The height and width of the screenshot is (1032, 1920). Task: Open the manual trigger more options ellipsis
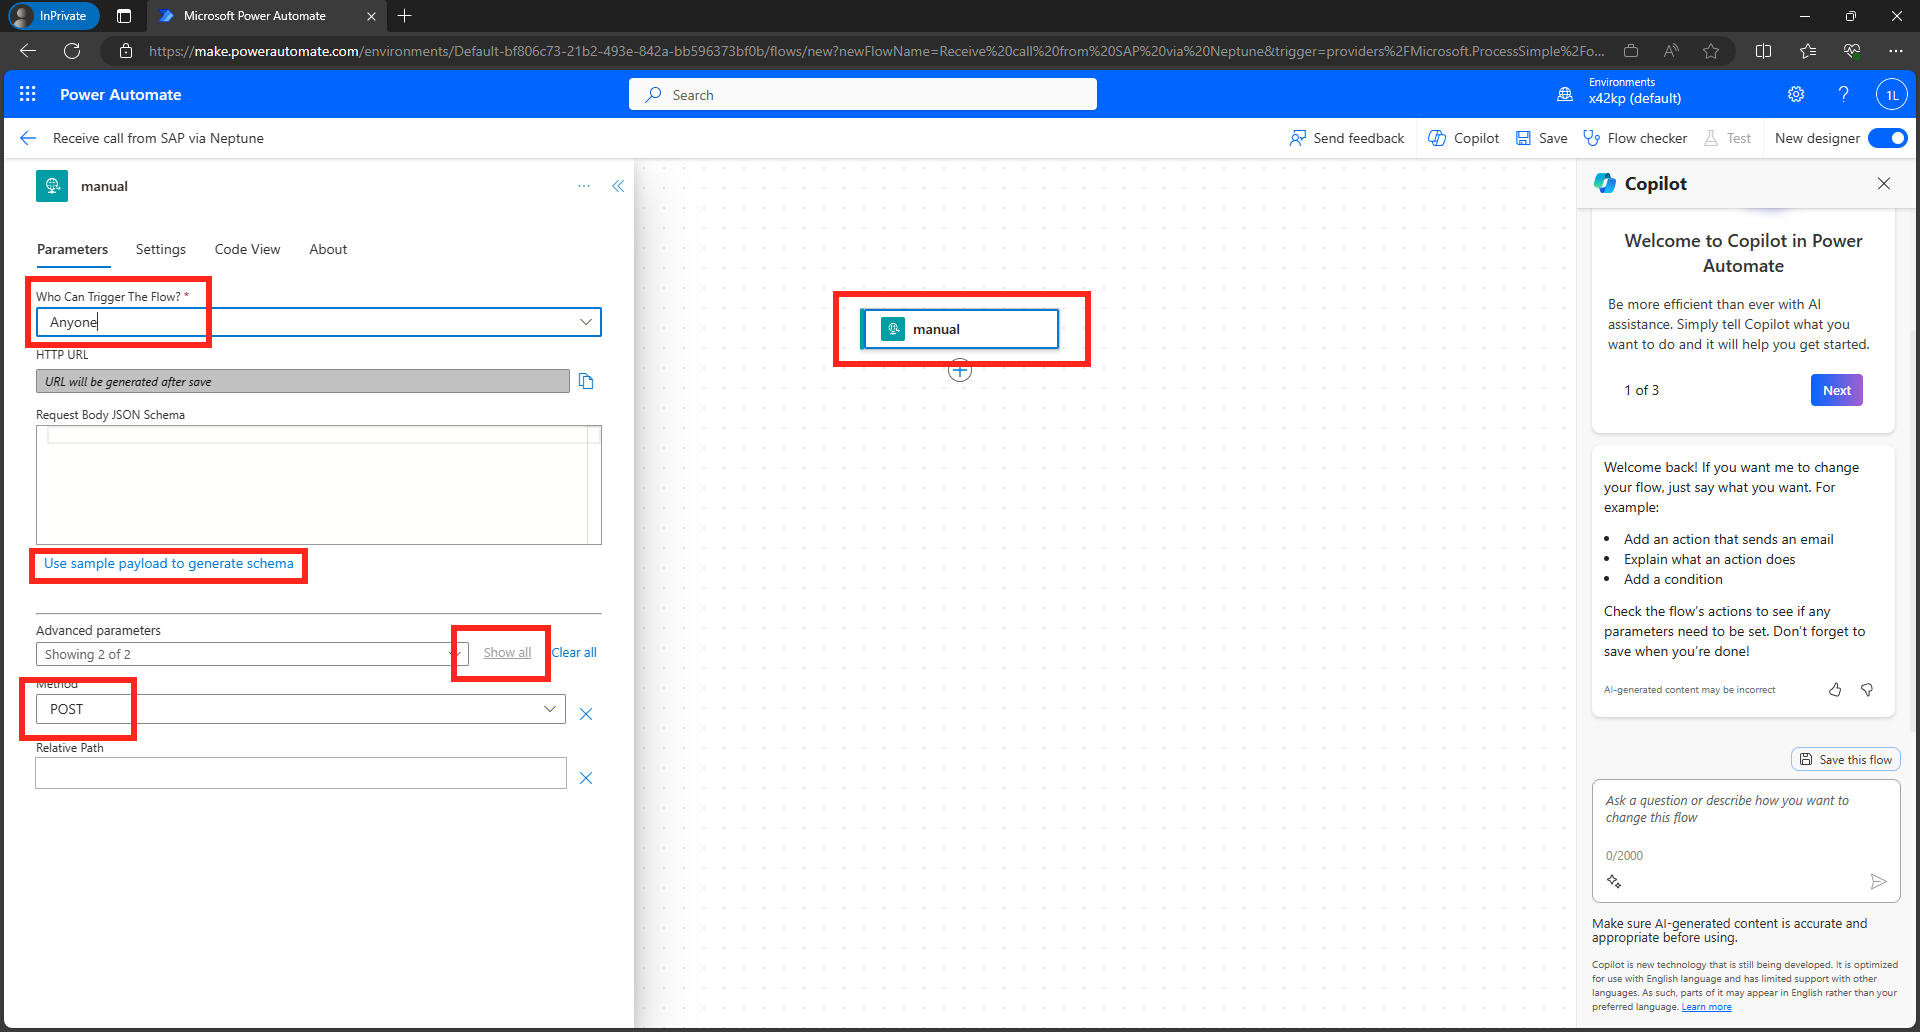(x=584, y=186)
